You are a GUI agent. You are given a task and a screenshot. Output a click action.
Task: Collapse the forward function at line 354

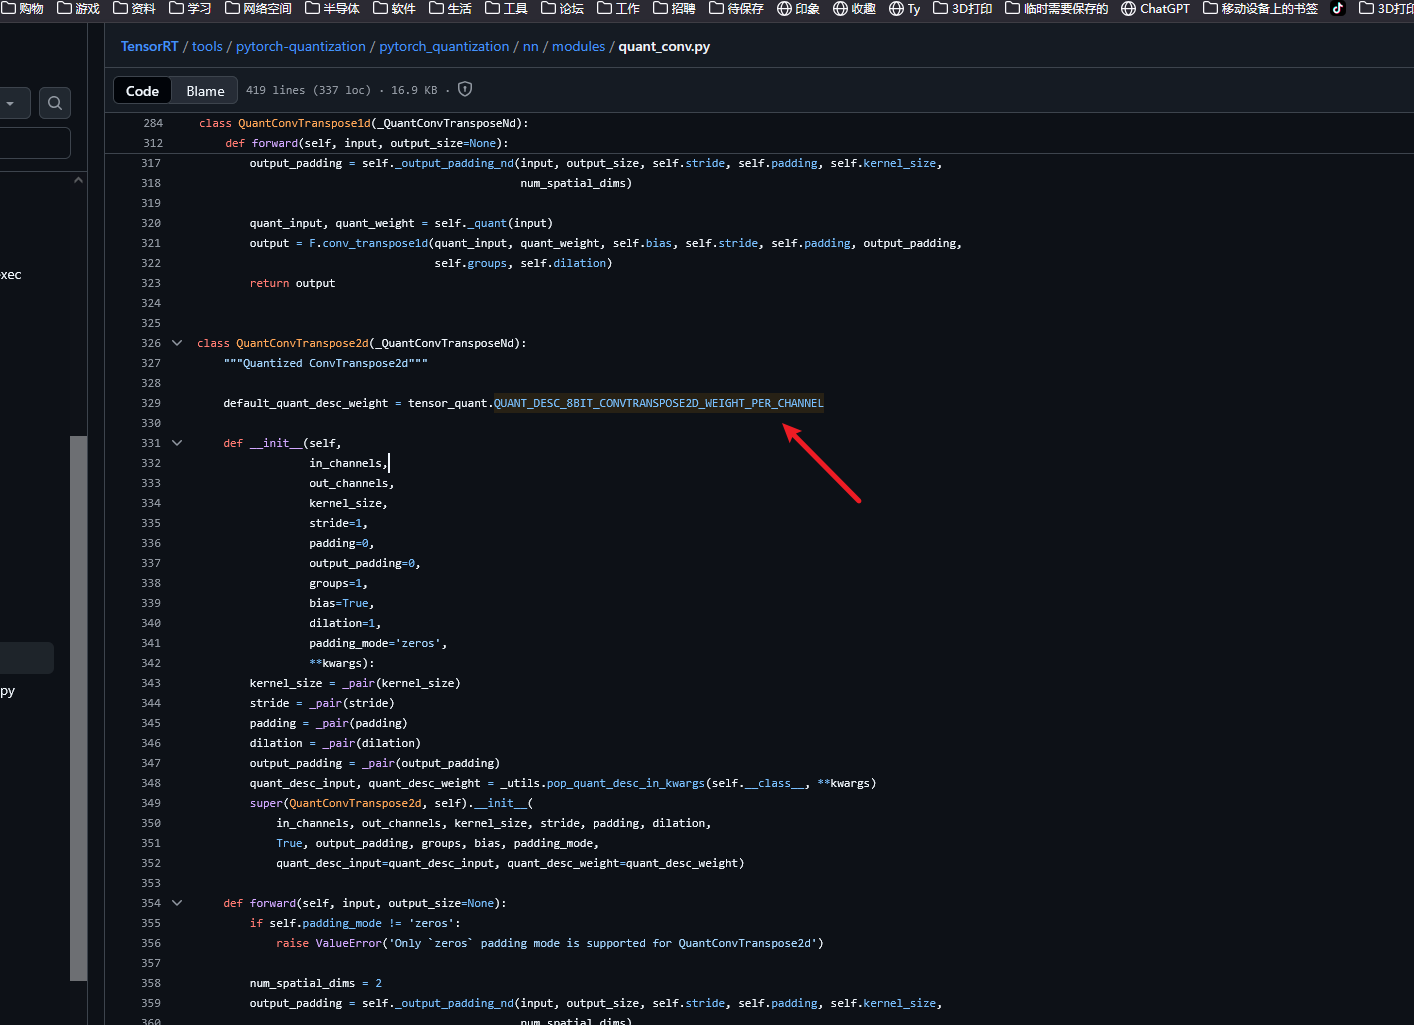pos(177,903)
